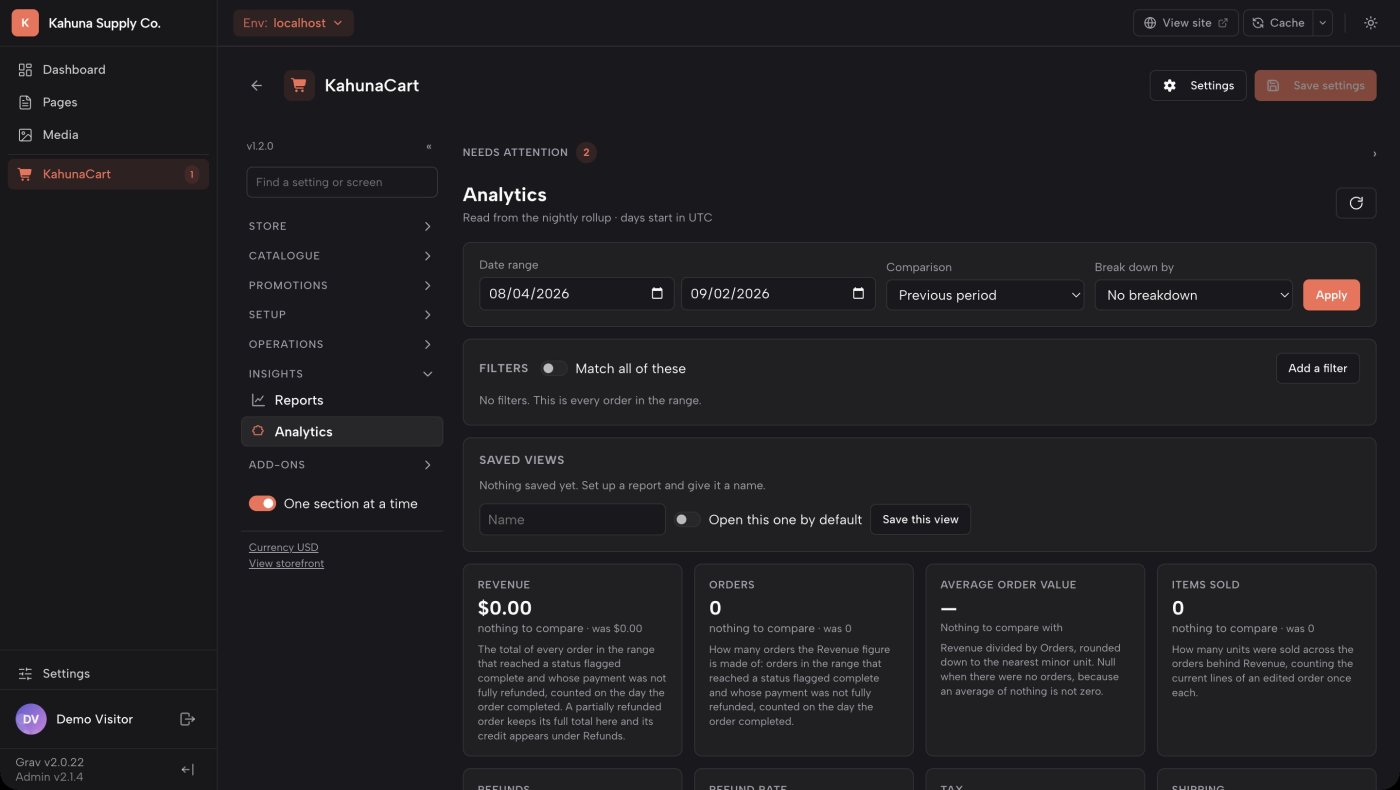Click the KahunaCart orange cart logo
1400x790 pixels.
click(299, 86)
